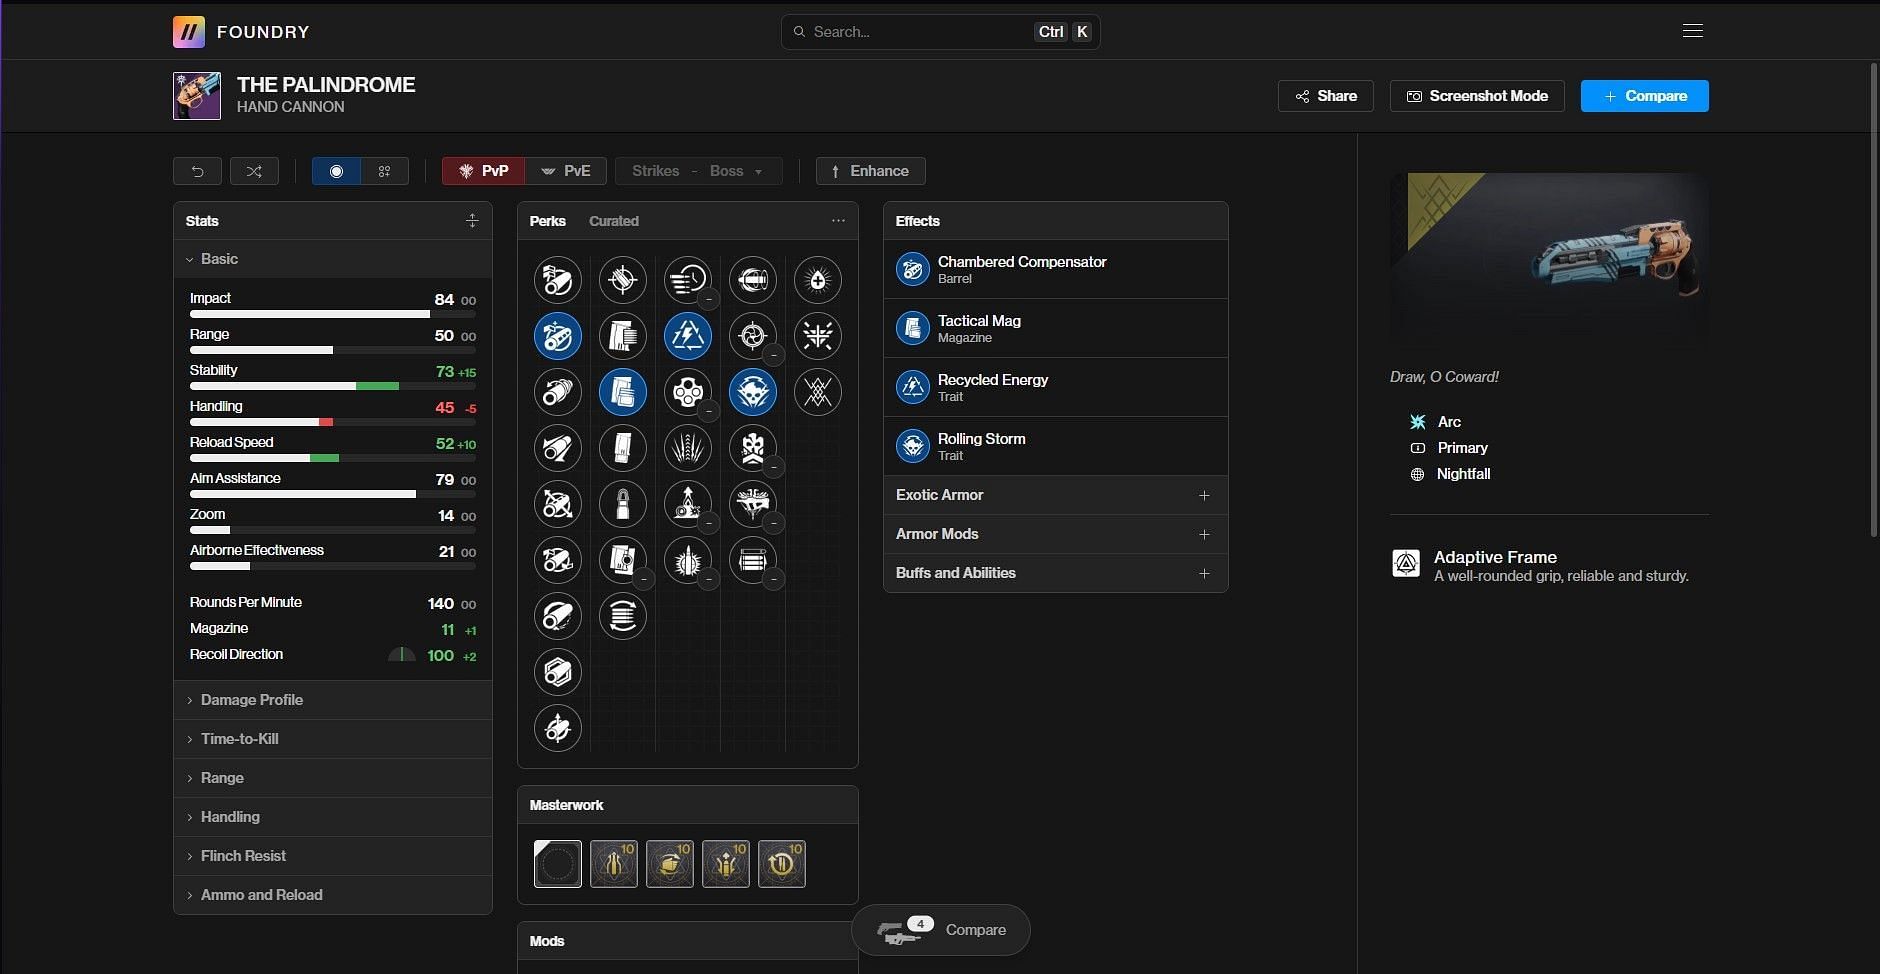Click the Impact stat bar
The image size is (1880, 974).
pyautogui.click(x=333, y=314)
